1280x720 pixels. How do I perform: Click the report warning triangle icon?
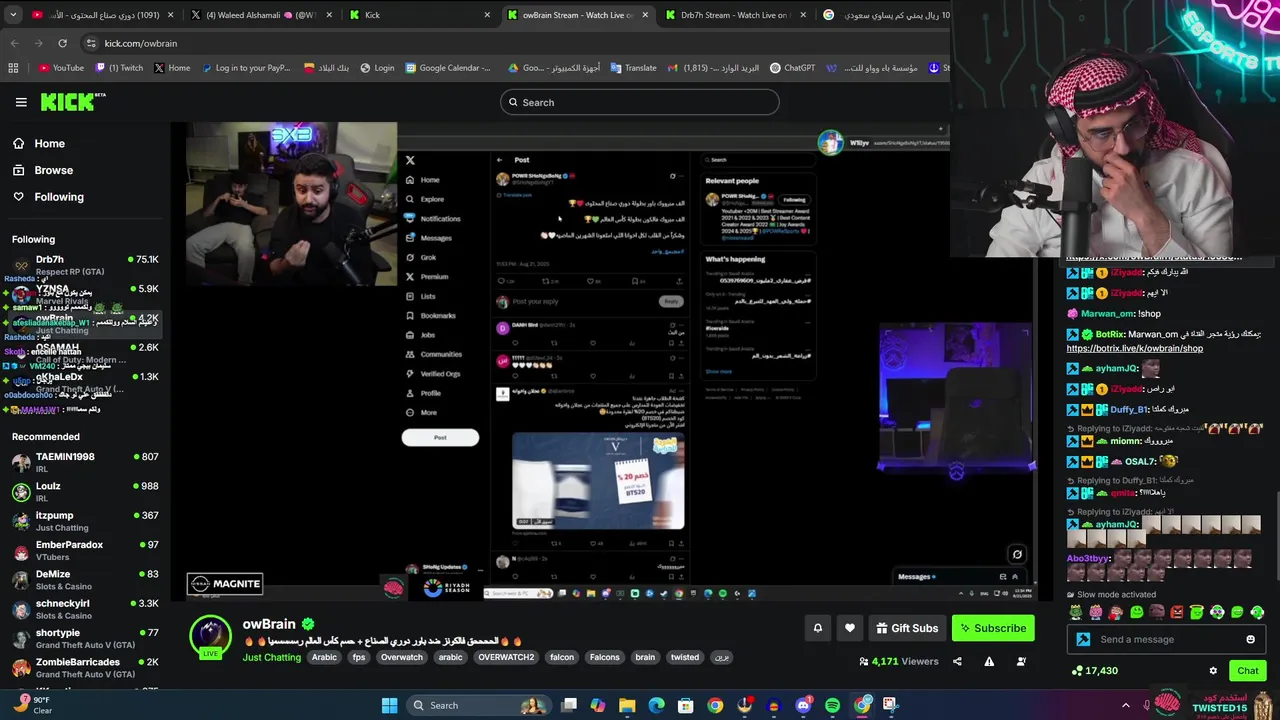pos(989,661)
